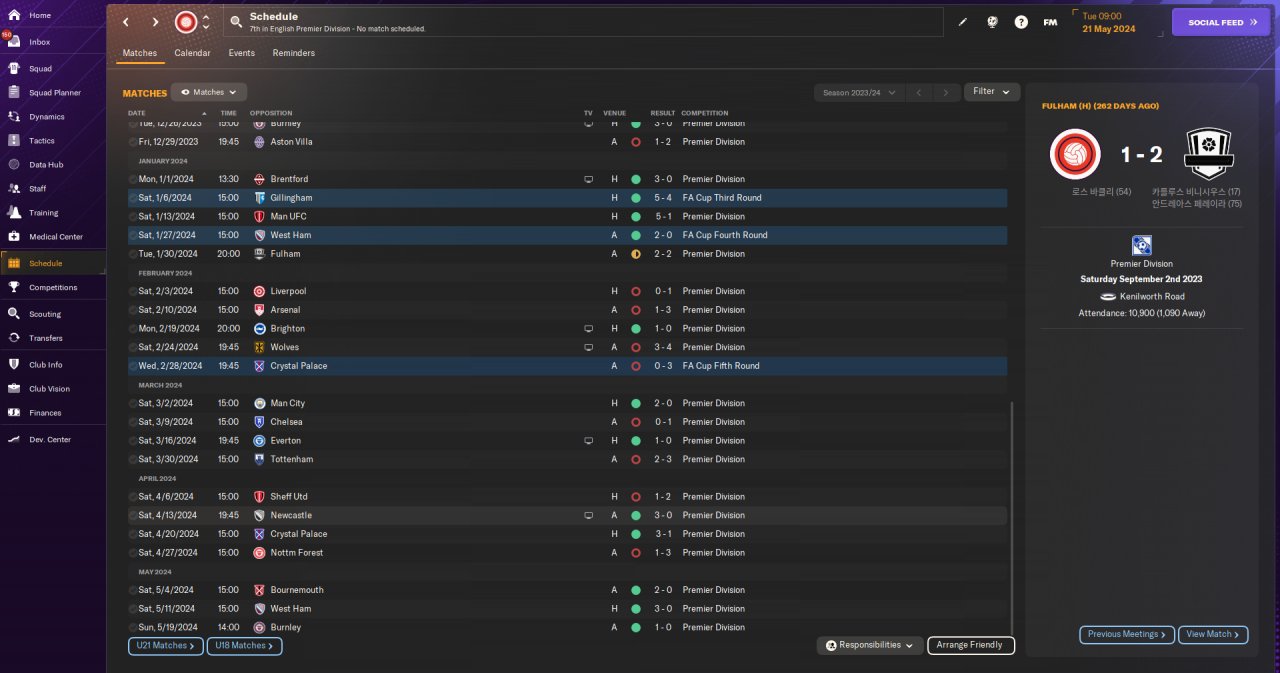Screen dimensions: 1280x673
Task: Toggle reminder circle for Everton match
Action: click(x=133, y=441)
